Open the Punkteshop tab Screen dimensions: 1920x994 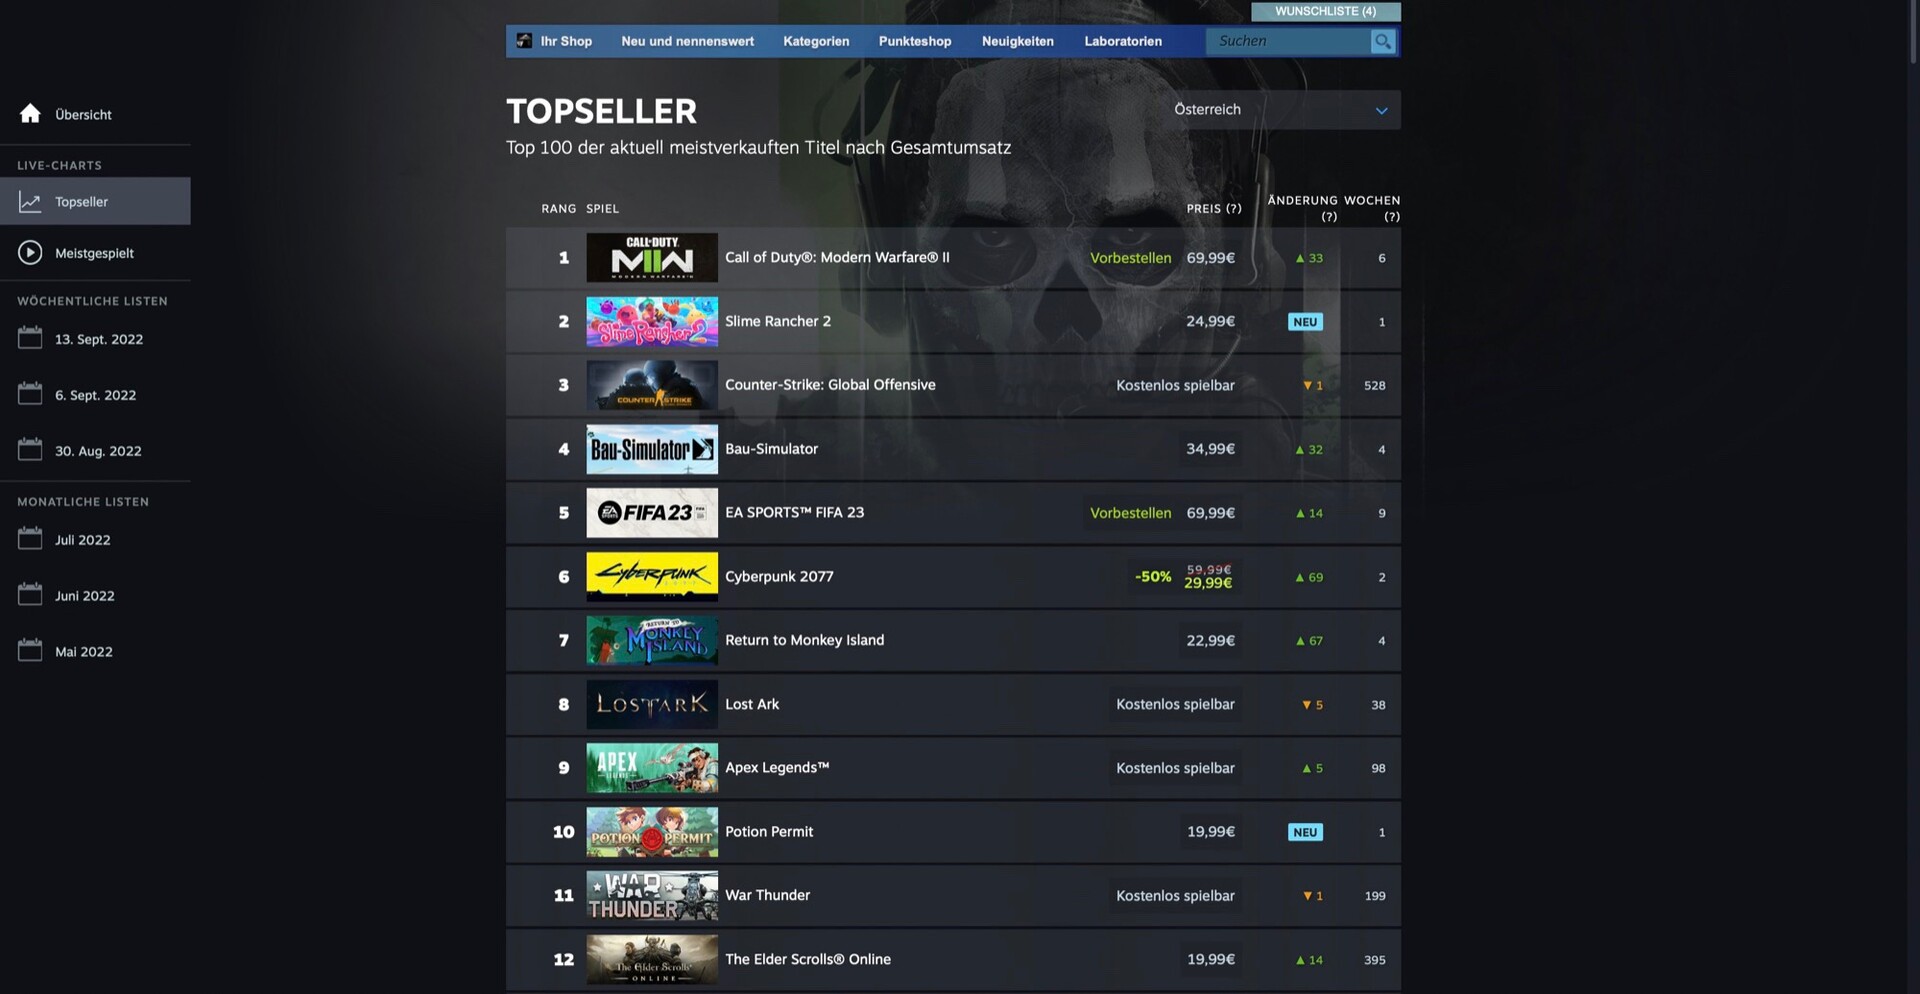tap(915, 41)
